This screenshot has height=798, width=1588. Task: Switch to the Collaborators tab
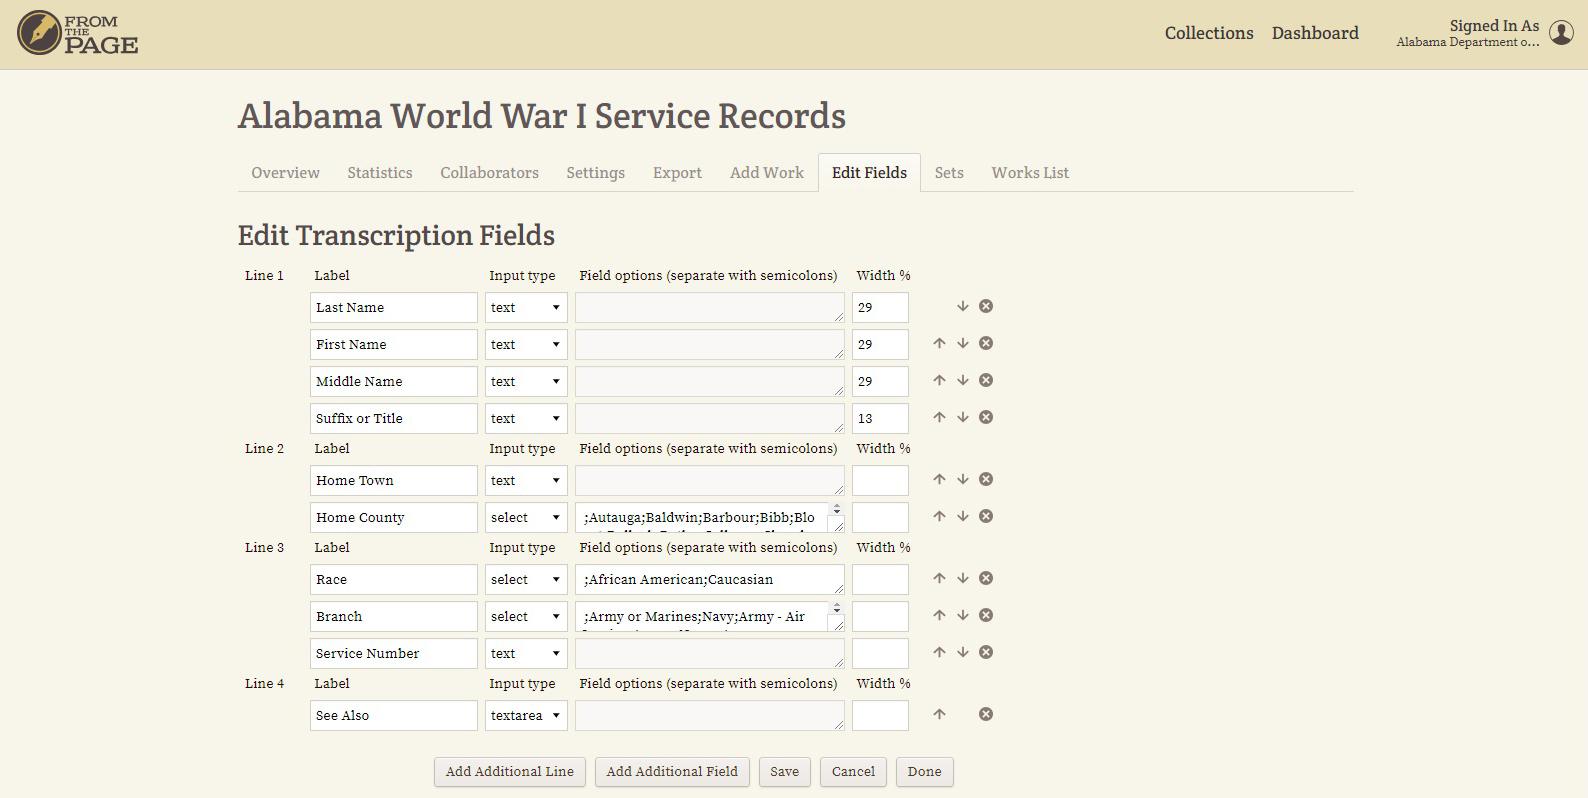click(x=489, y=173)
